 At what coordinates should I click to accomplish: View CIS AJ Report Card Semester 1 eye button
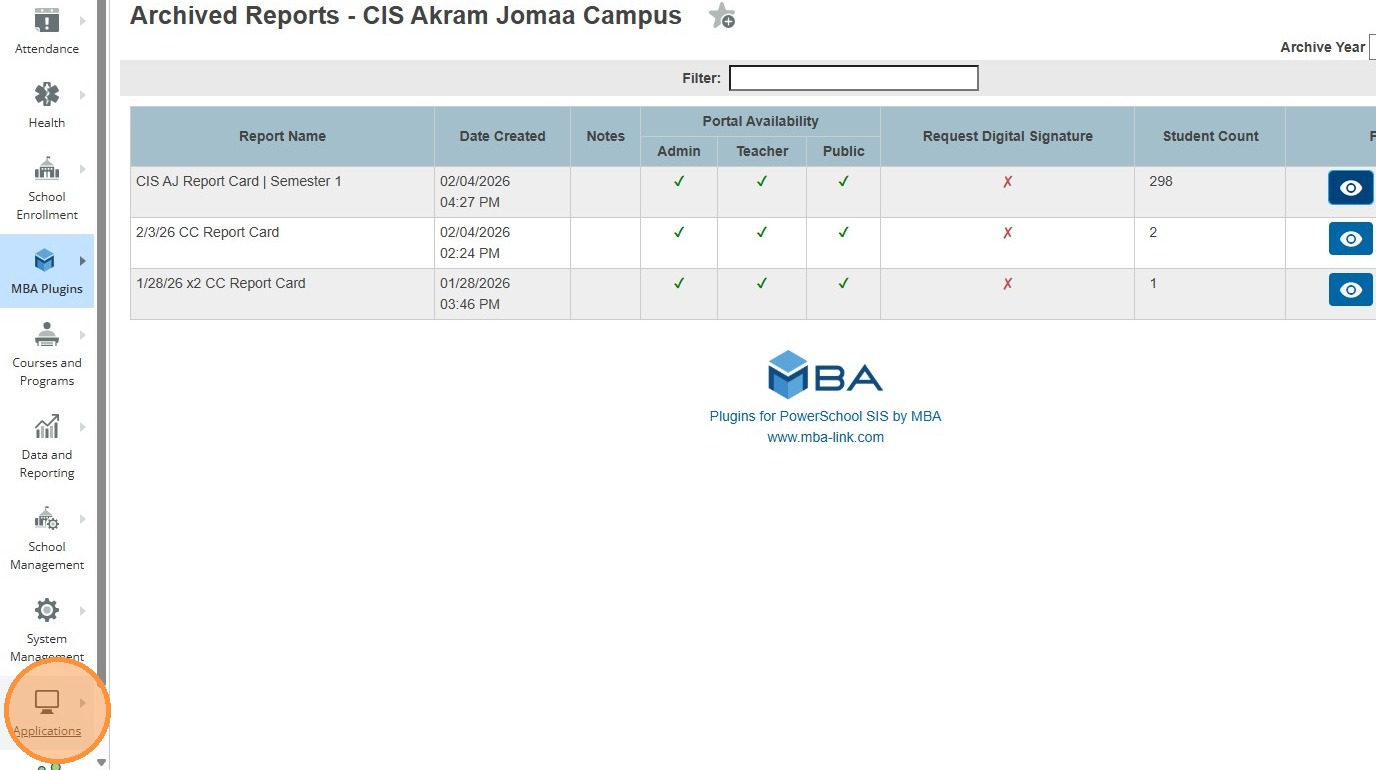click(1350, 188)
